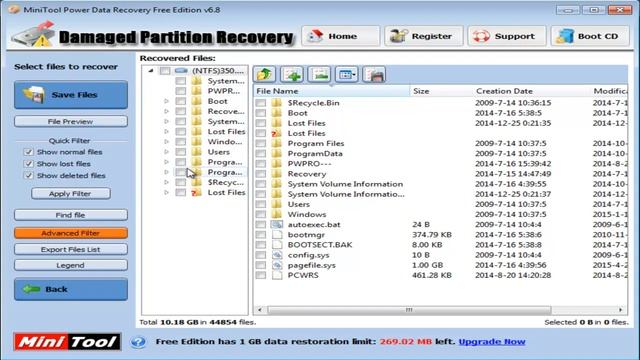Collapse the NTFS root tree node
The height and width of the screenshot is (360, 640).
coord(151,71)
